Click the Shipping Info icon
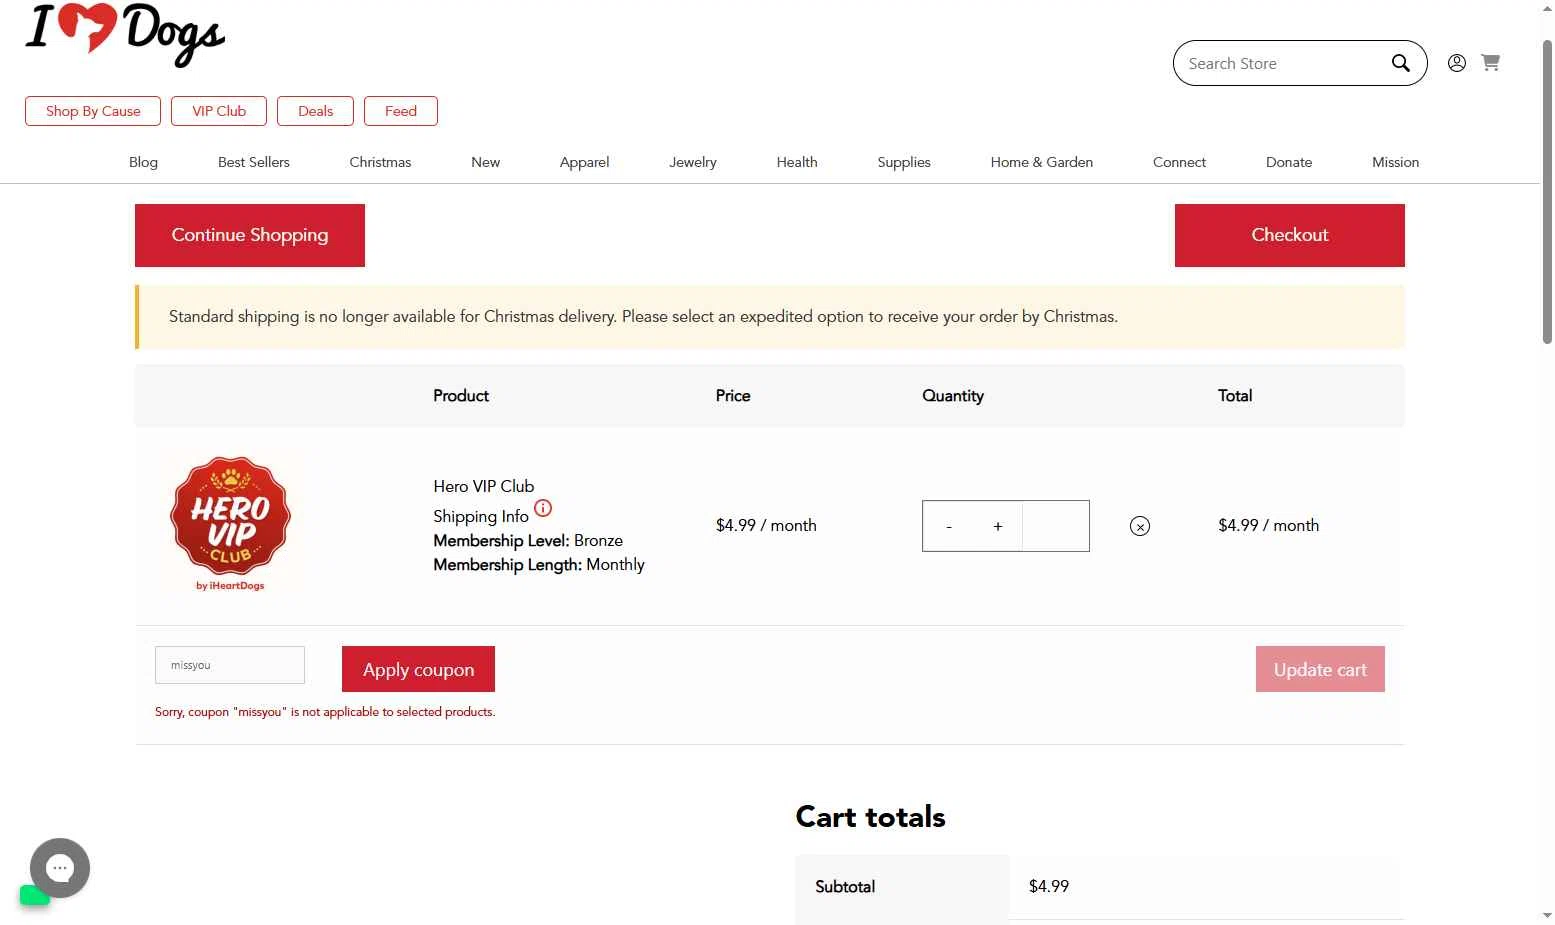This screenshot has height=925, width=1555. point(543,508)
